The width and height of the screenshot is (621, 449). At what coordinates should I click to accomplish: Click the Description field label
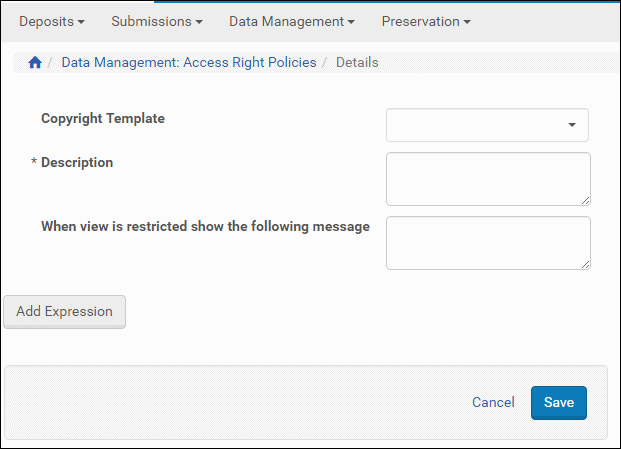click(77, 162)
